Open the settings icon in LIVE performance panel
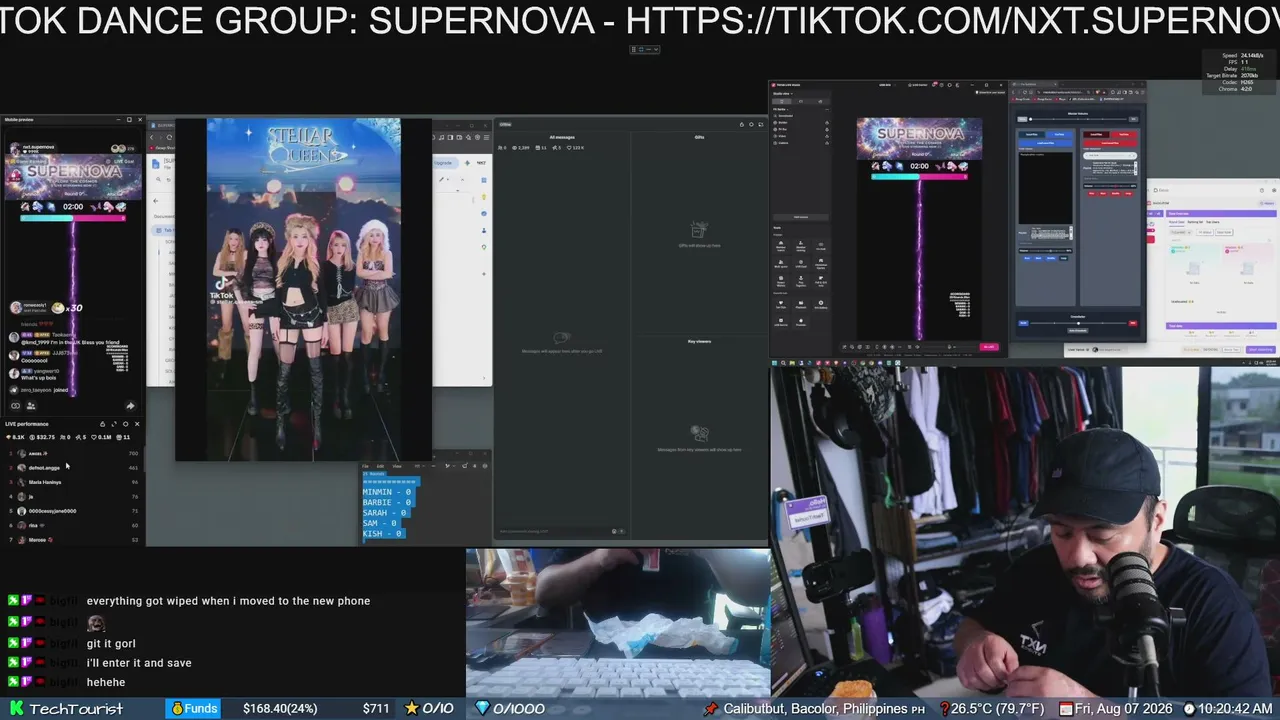The width and height of the screenshot is (1280, 720). pos(125,424)
